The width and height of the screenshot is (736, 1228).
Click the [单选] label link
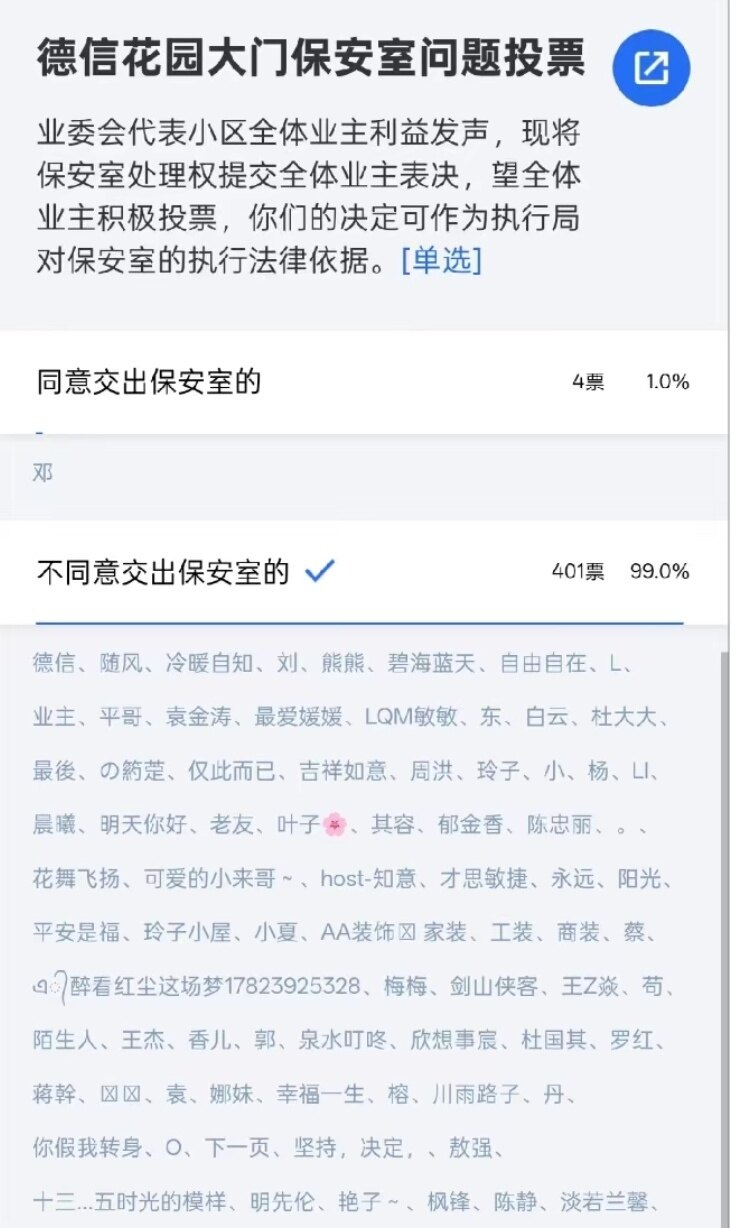pos(441,261)
